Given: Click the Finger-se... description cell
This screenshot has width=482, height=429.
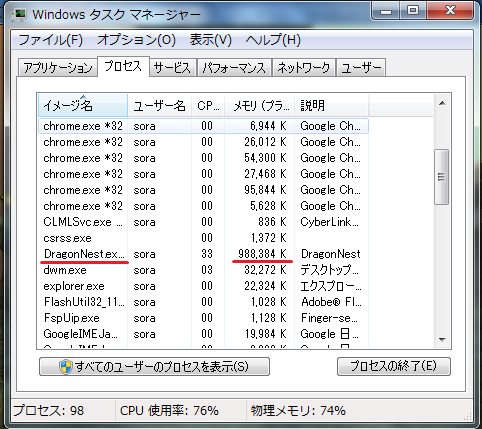Looking at the screenshot, I should pyautogui.click(x=329, y=318).
